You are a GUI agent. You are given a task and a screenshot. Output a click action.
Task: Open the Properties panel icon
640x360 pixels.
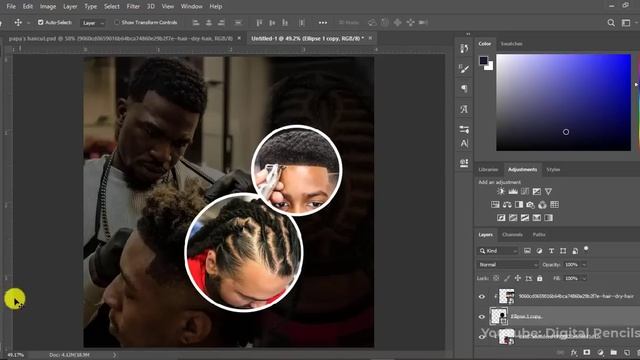(464, 130)
